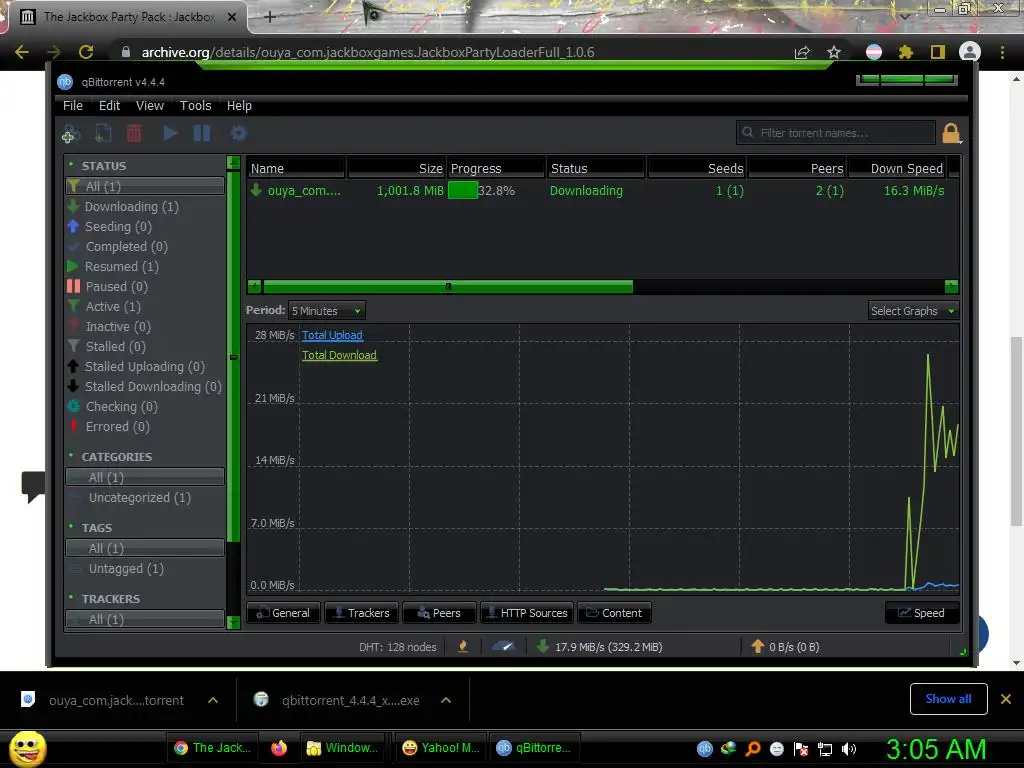Open the Tools menu
The height and width of the screenshot is (768, 1024).
click(195, 106)
